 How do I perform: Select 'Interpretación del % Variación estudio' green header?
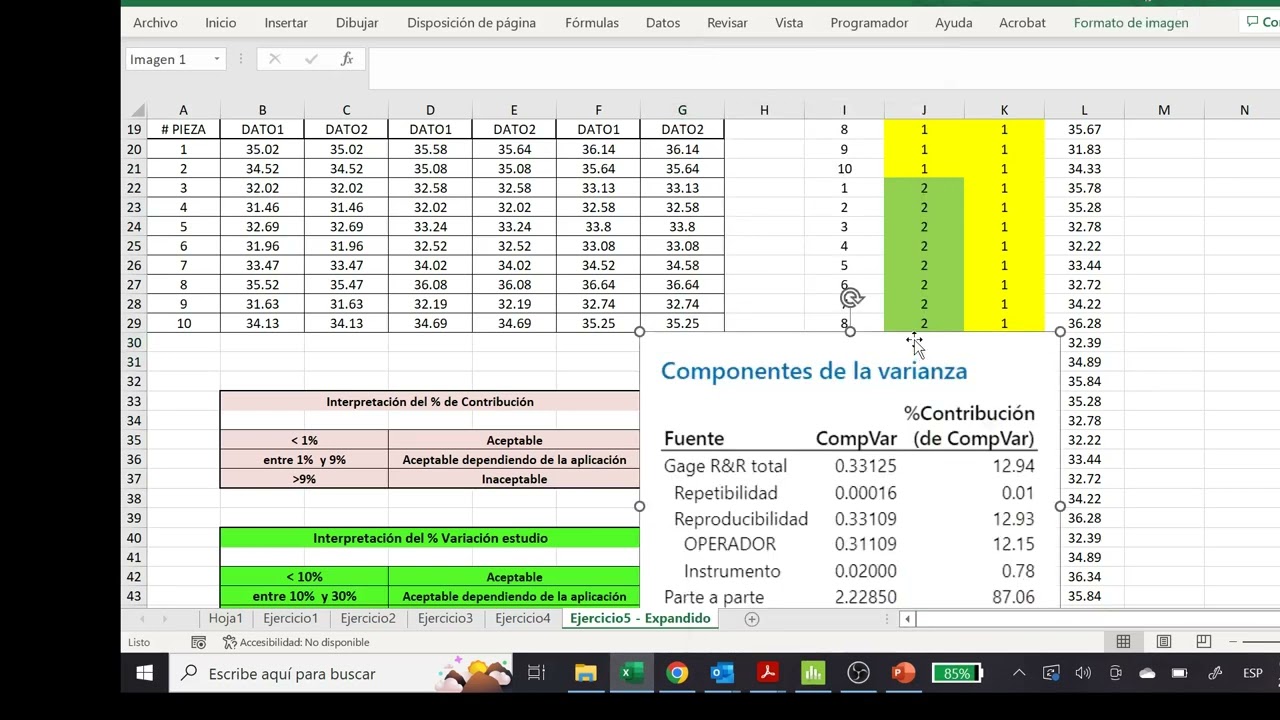[430, 538]
